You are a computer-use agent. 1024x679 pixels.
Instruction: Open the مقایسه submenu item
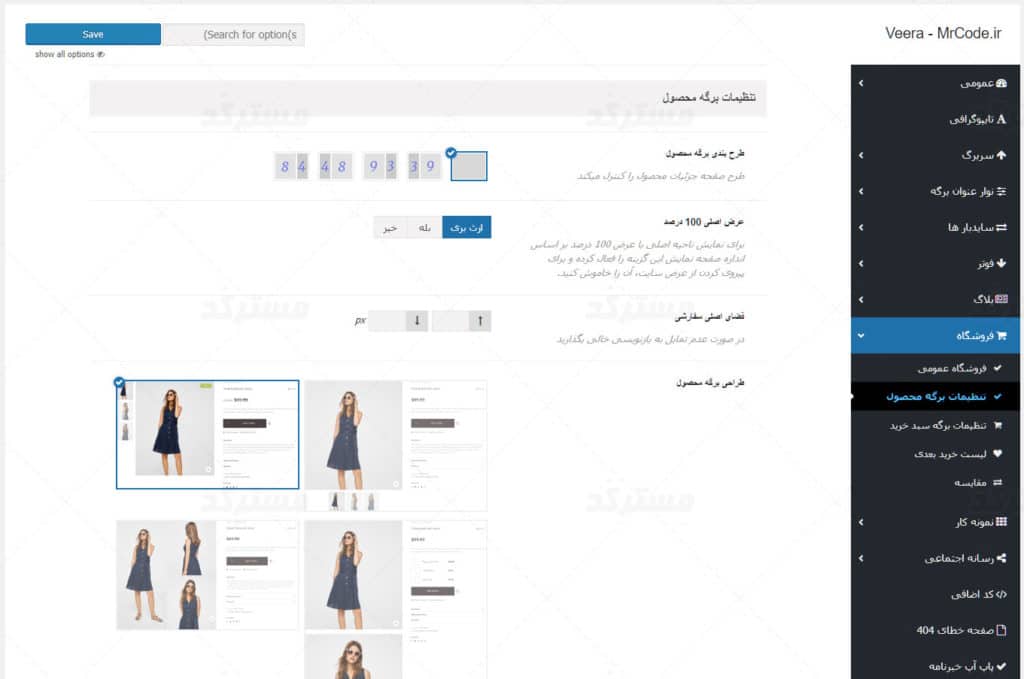[935, 482]
